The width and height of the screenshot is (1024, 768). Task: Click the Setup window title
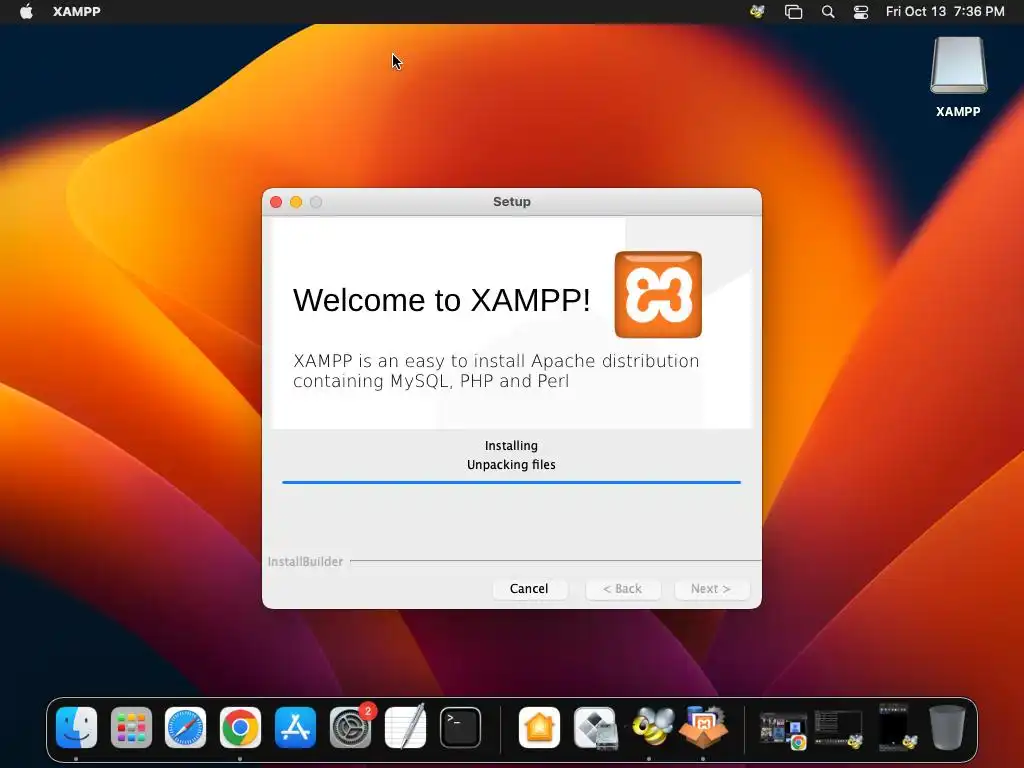(512, 202)
